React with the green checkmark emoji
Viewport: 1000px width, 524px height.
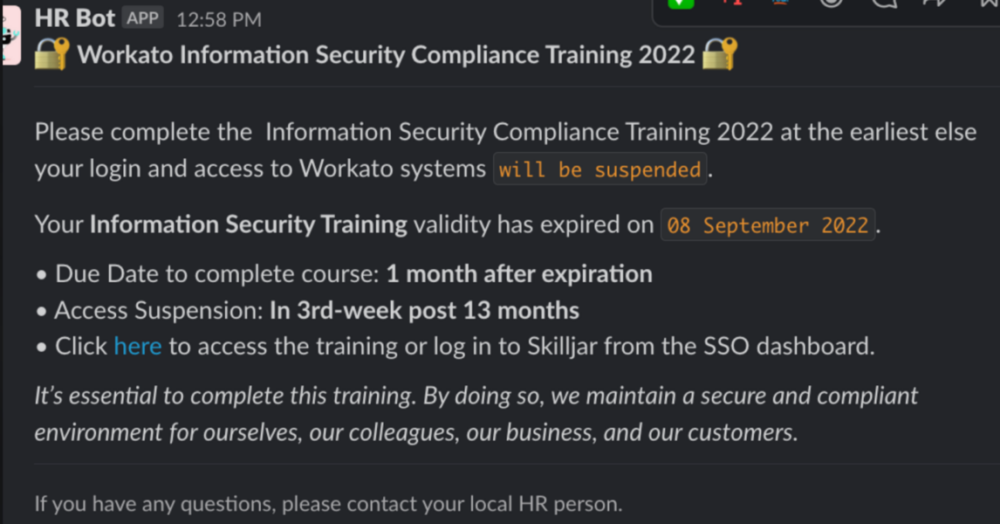click(x=680, y=4)
